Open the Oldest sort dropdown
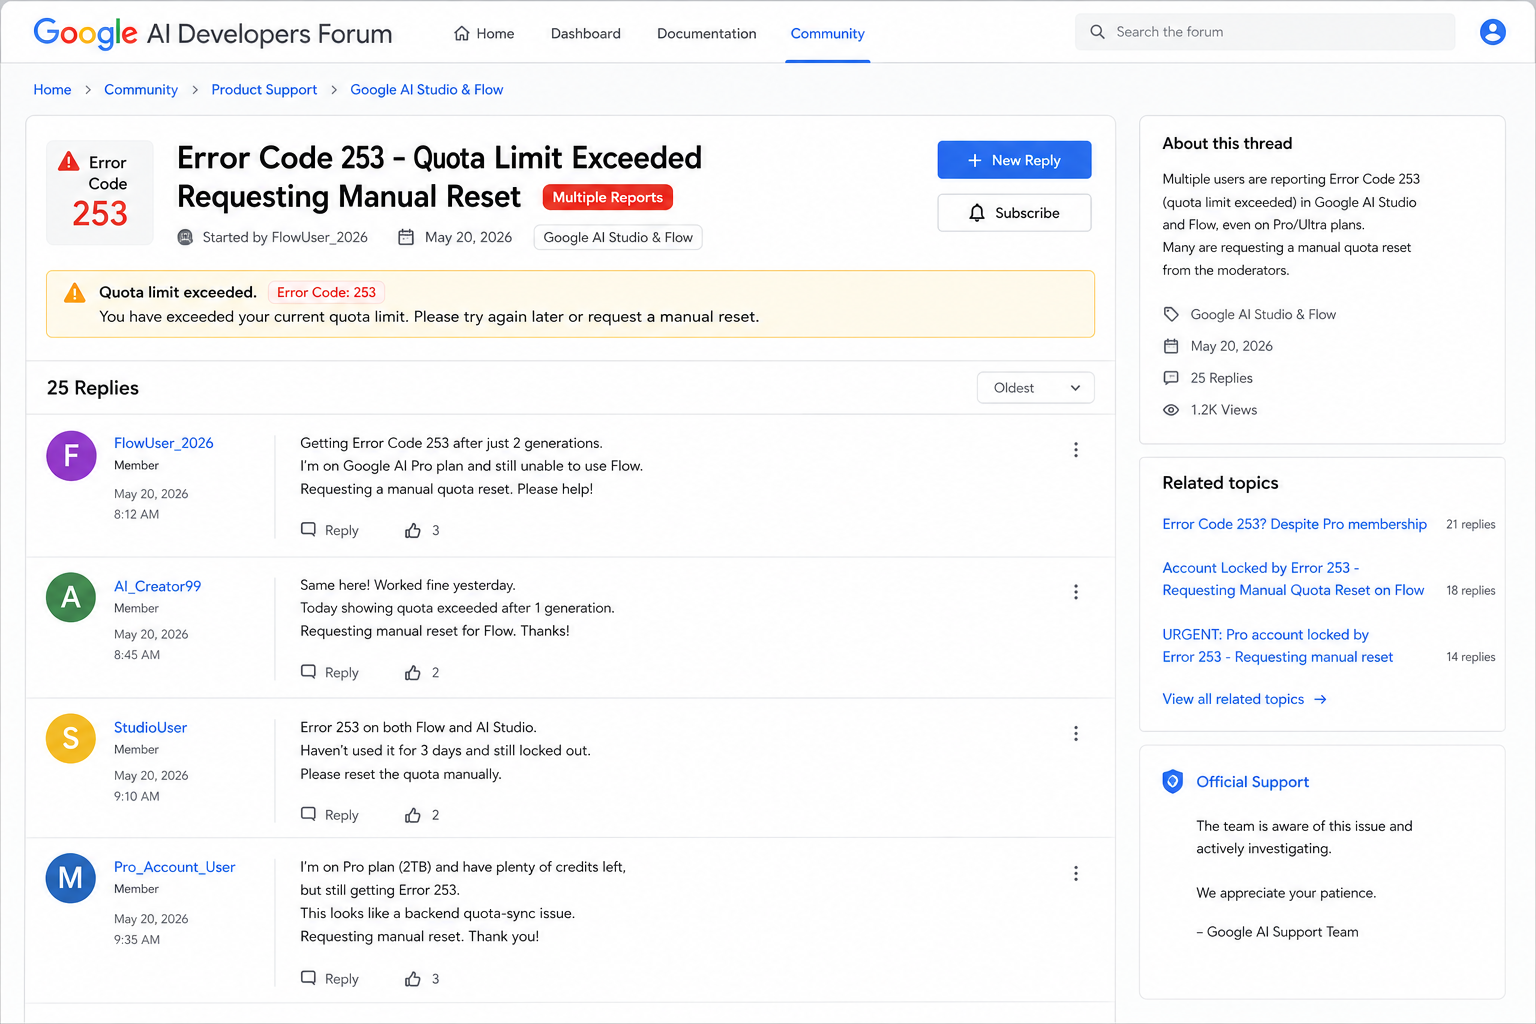The width and height of the screenshot is (1536, 1024). (1035, 388)
